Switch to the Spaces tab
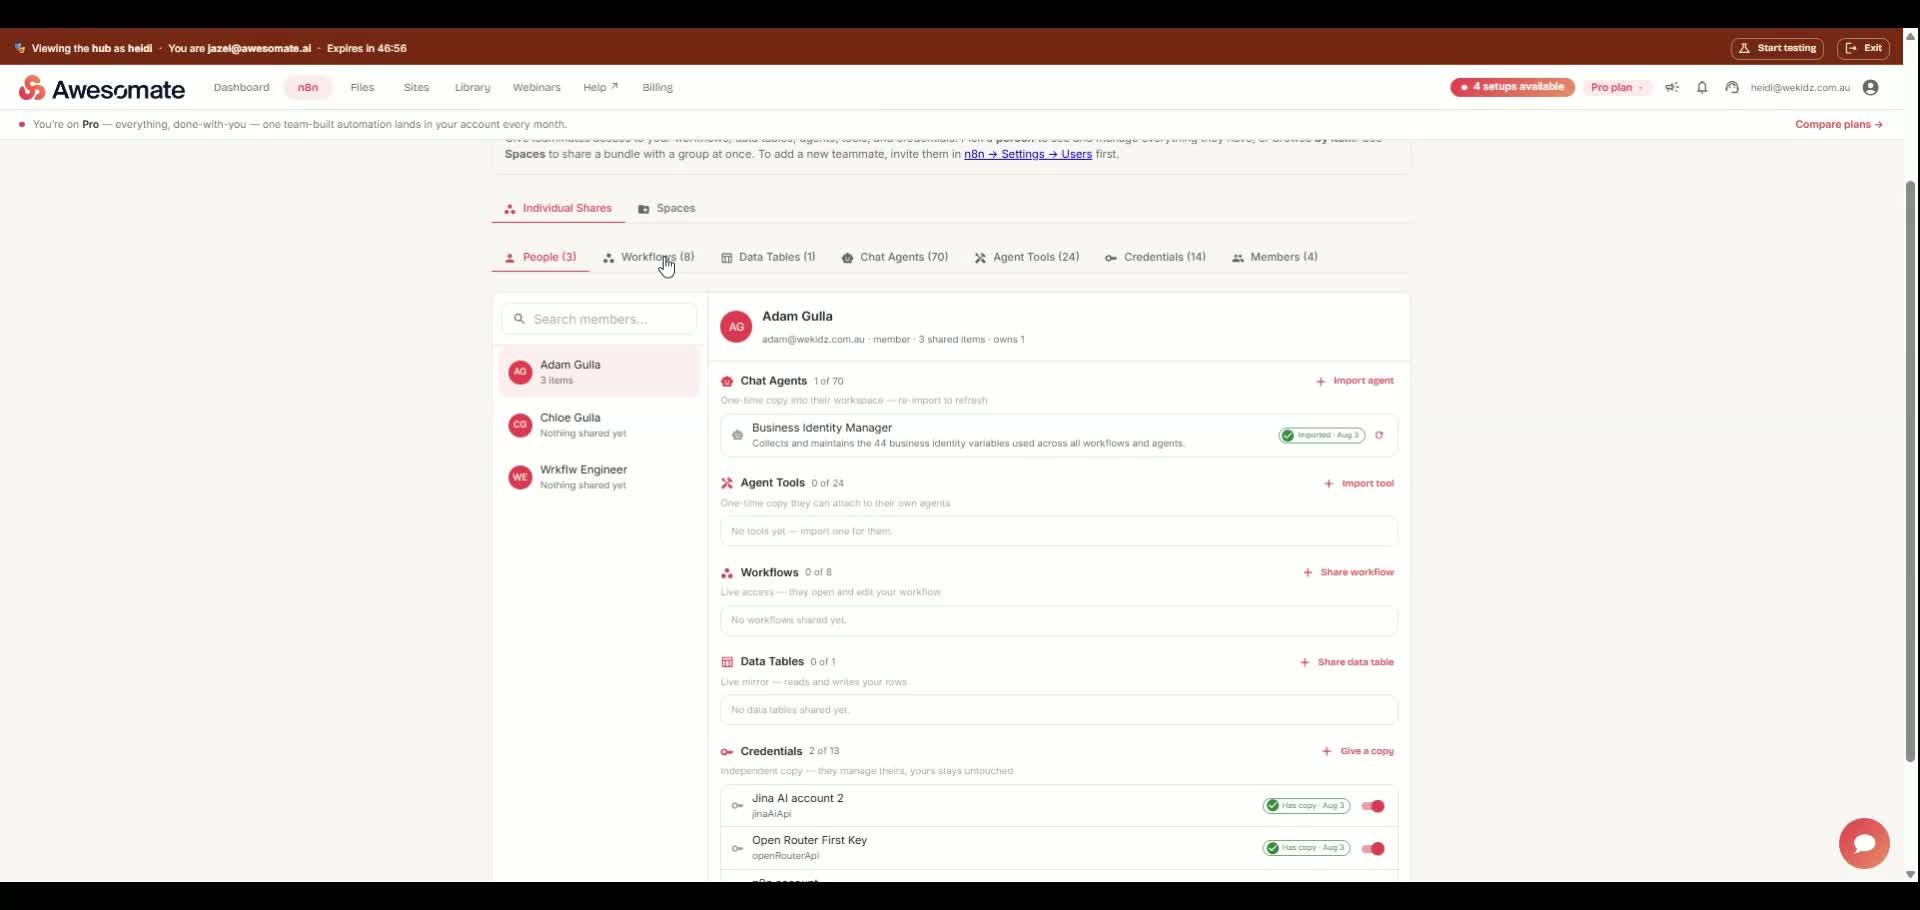1920x910 pixels. click(x=667, y=209)
